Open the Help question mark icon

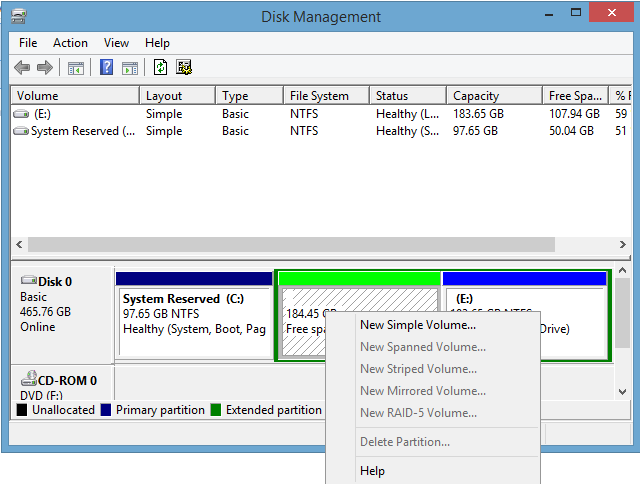(107, 67)
